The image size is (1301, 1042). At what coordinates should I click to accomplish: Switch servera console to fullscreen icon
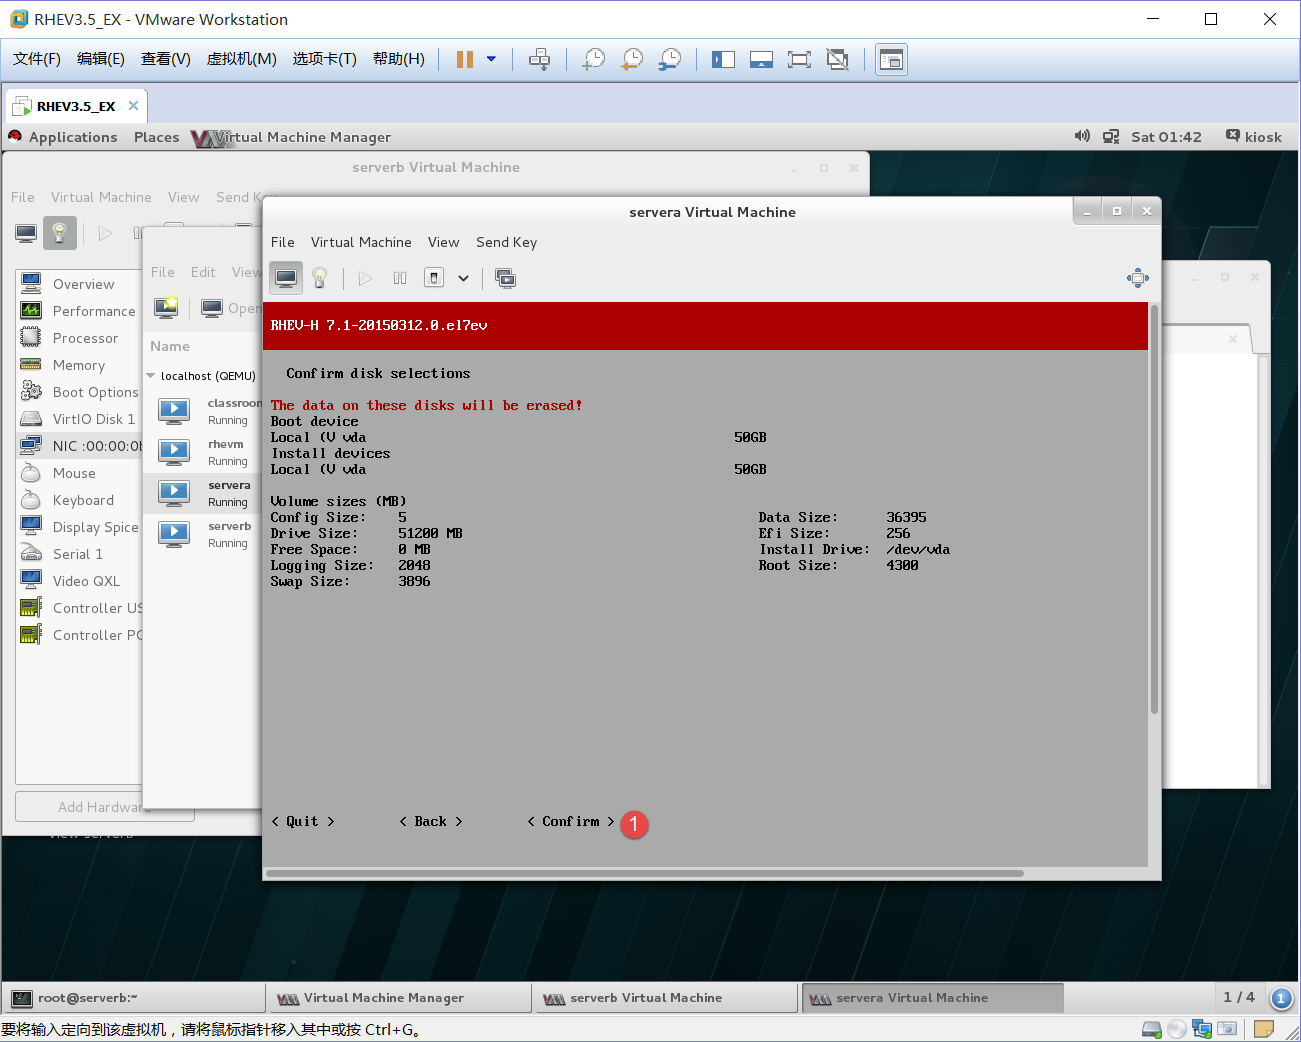(x=1138, y=278)
